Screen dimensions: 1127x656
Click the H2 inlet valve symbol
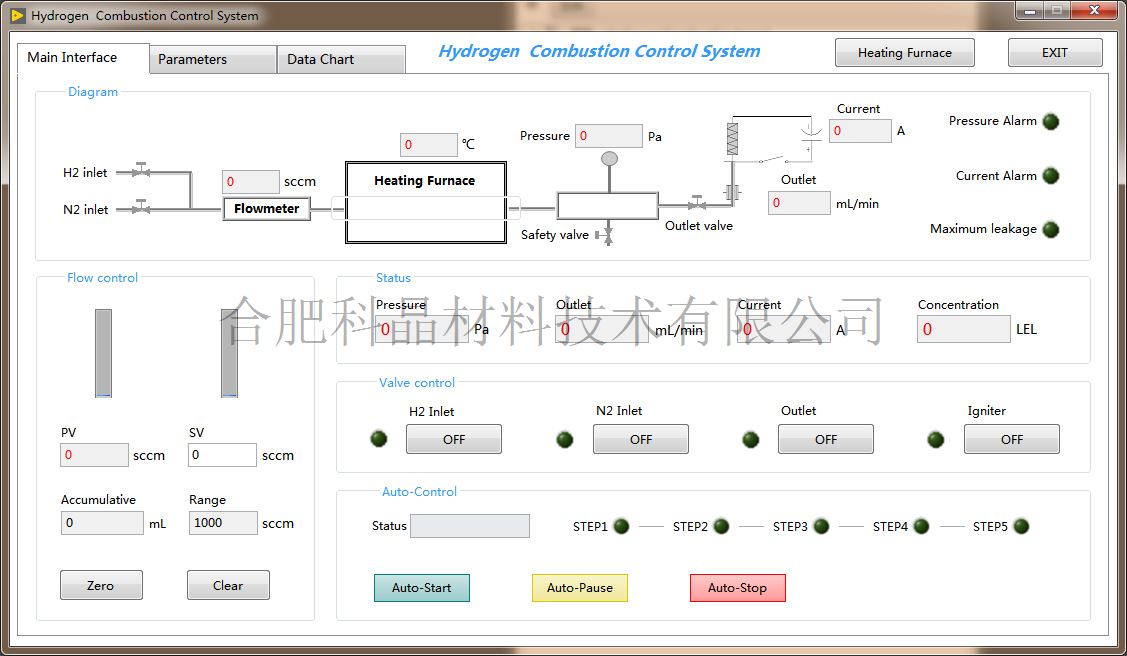click(141, 171)
